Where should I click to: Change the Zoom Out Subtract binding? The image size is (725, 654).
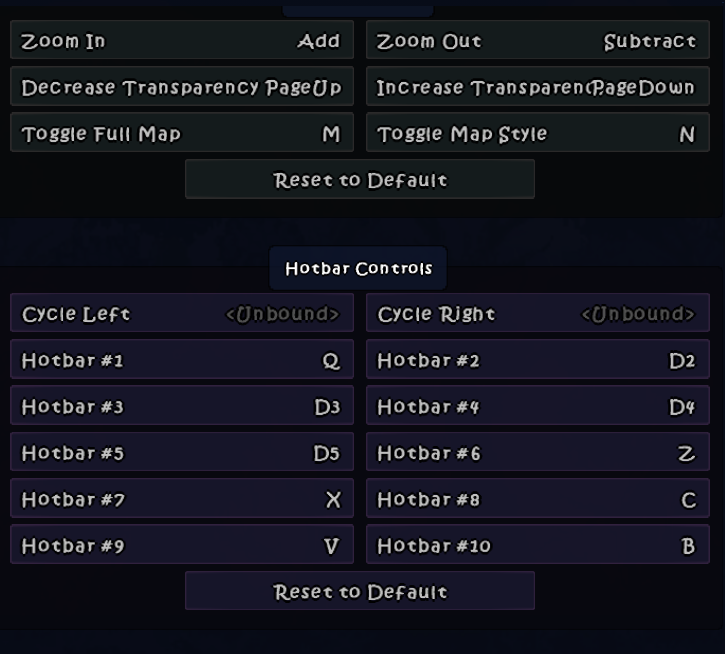537,41
